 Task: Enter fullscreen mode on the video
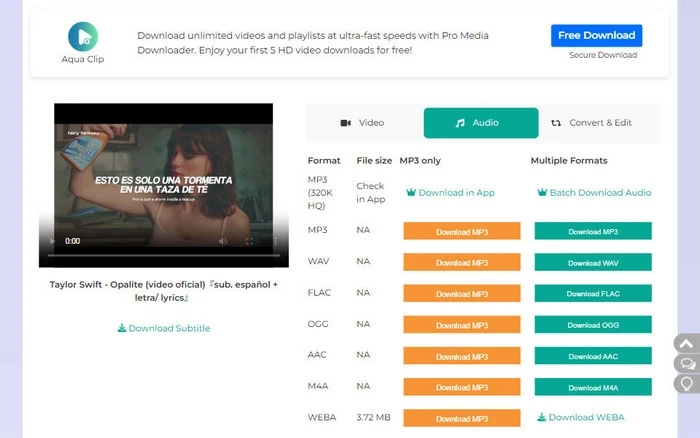point(249,241)
